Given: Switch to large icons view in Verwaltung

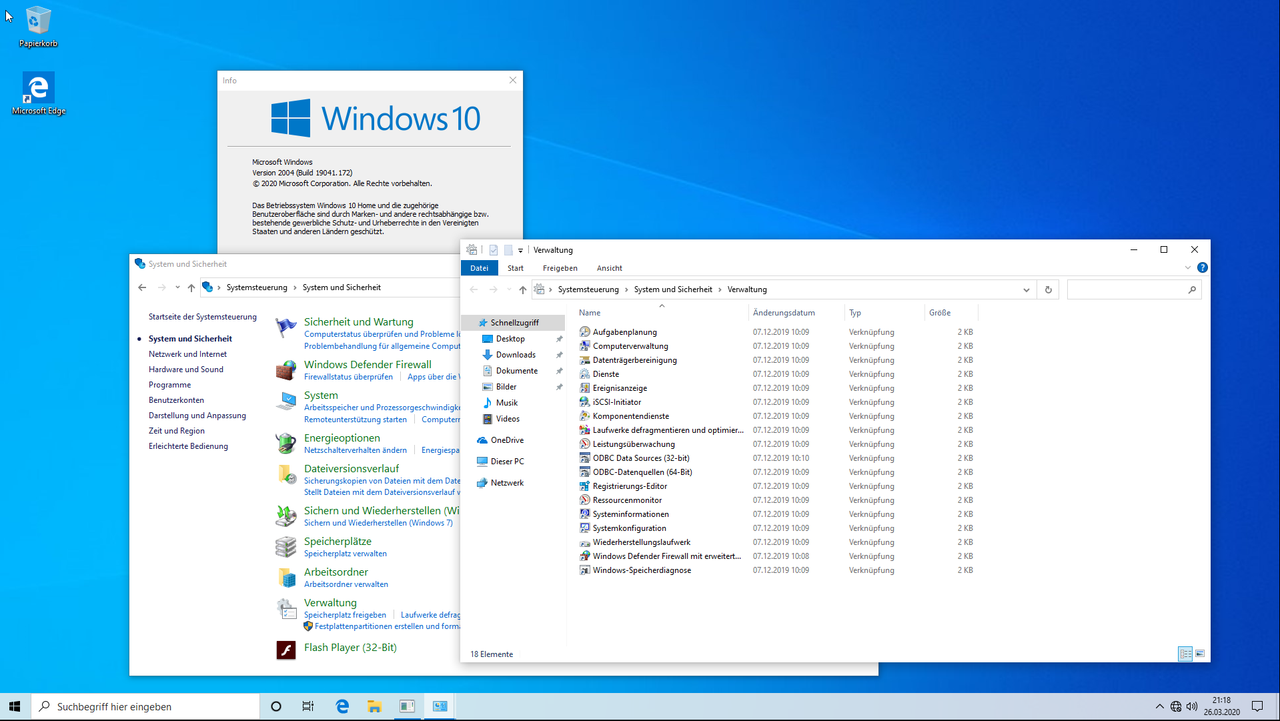Looking at the screenshot, I should [1200, 654].
